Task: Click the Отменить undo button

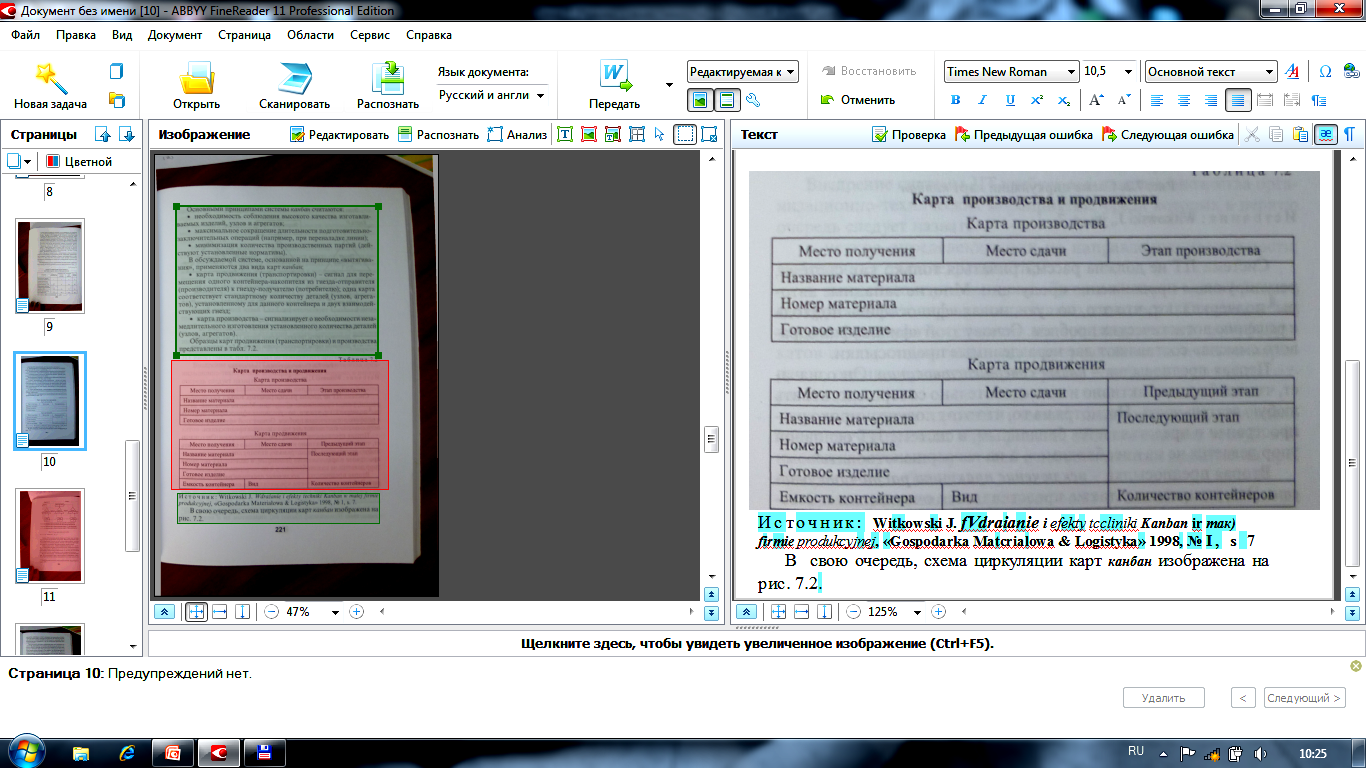Action: pos(858,100)
